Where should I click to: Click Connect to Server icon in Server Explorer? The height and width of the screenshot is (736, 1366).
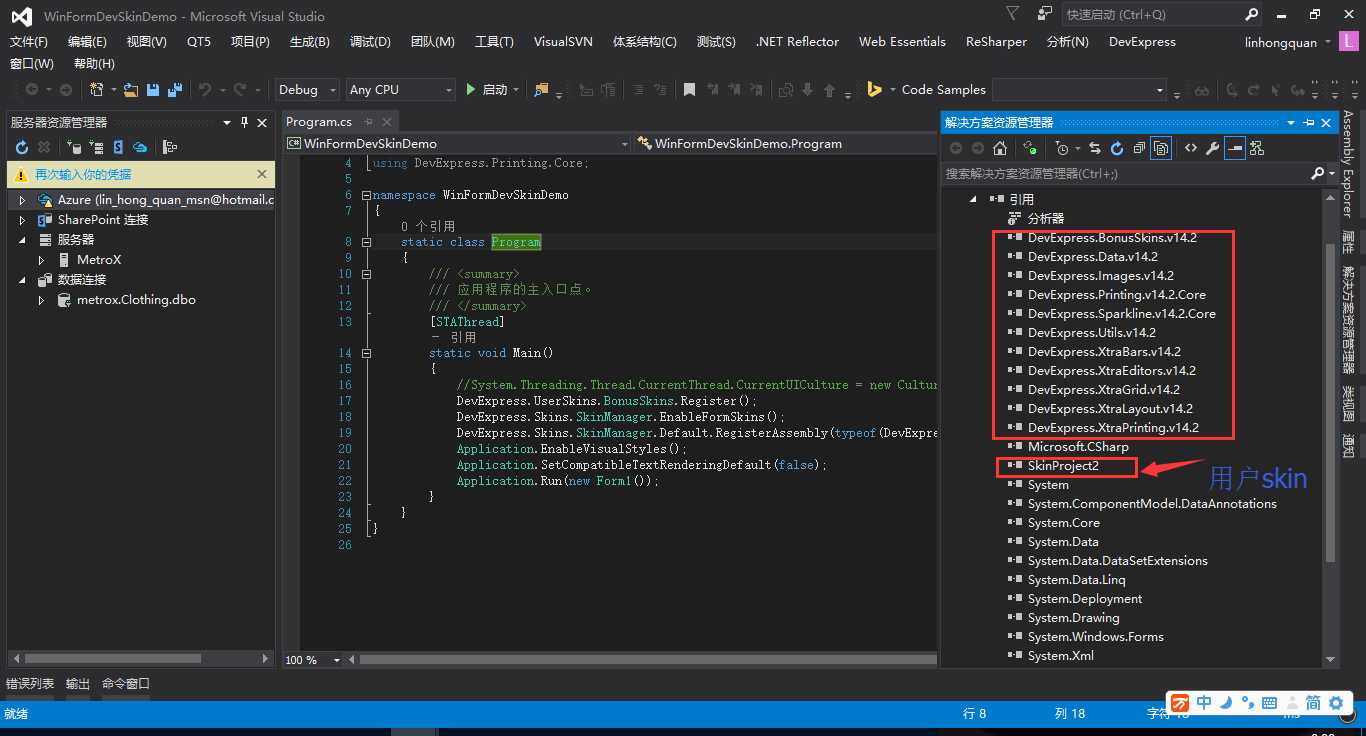(96, 147)
